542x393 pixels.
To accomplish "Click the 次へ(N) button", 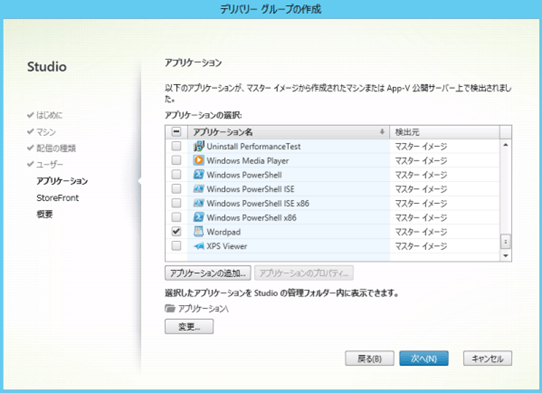I will [x=424, y=358].
